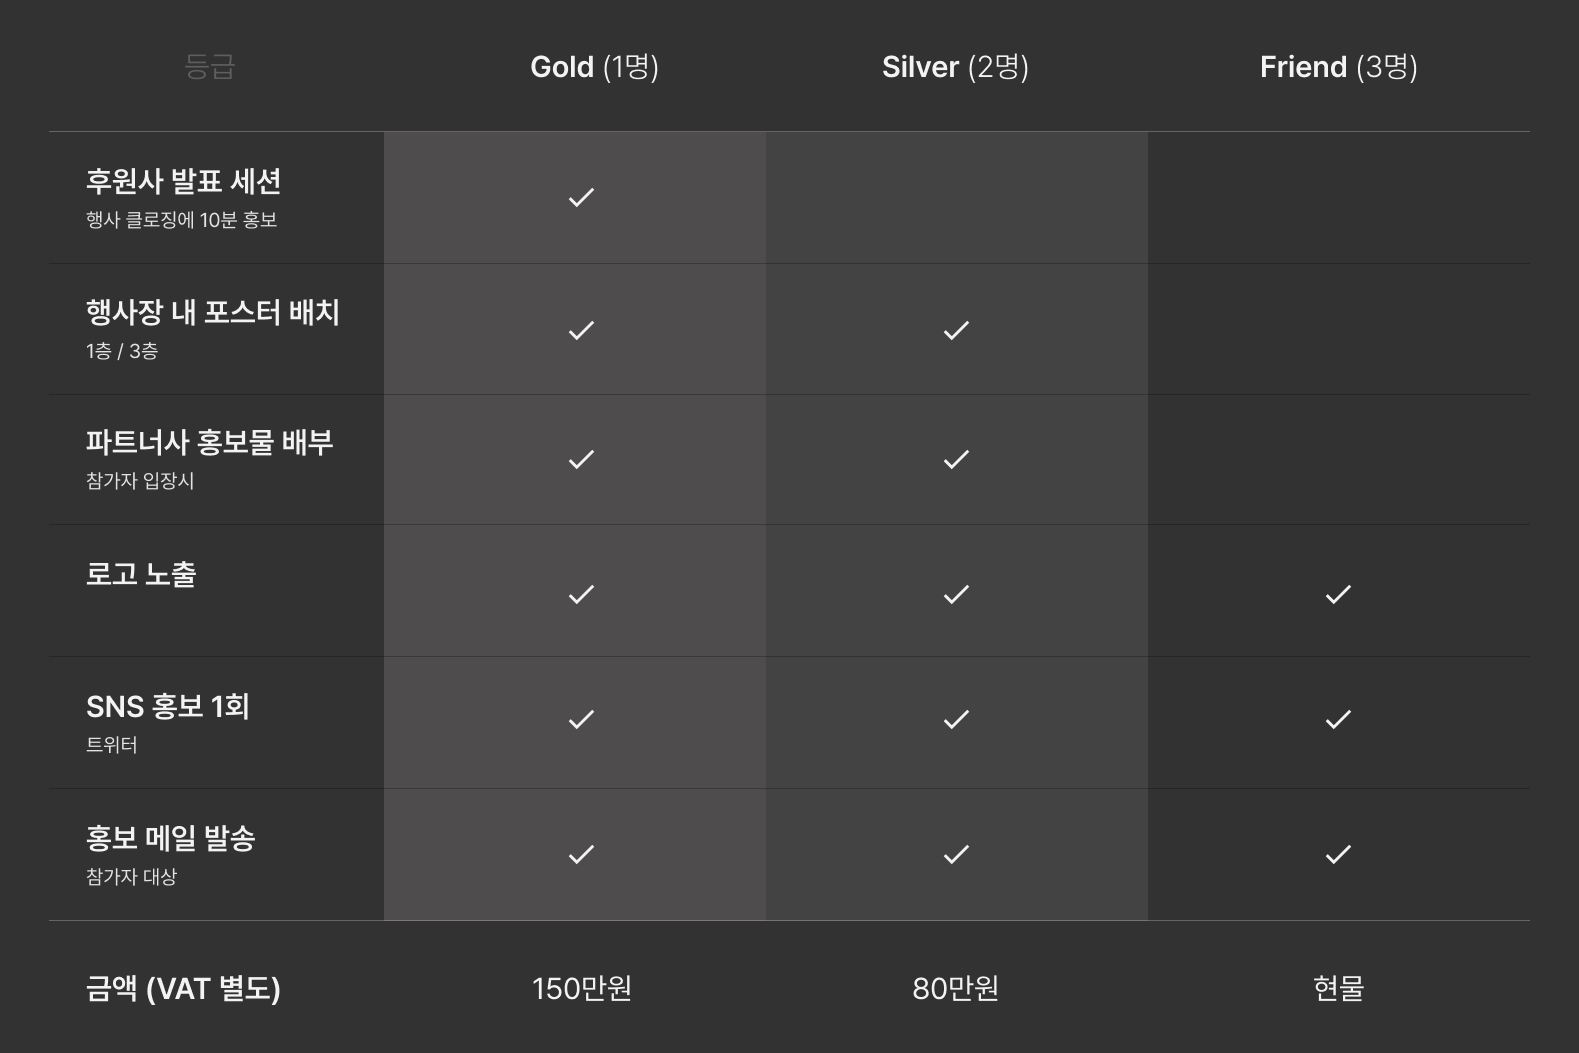The height and width of the screenshot is (1053, 1579).
Task: Click the 후원사 발표 세션 row title
Action: 183,182
